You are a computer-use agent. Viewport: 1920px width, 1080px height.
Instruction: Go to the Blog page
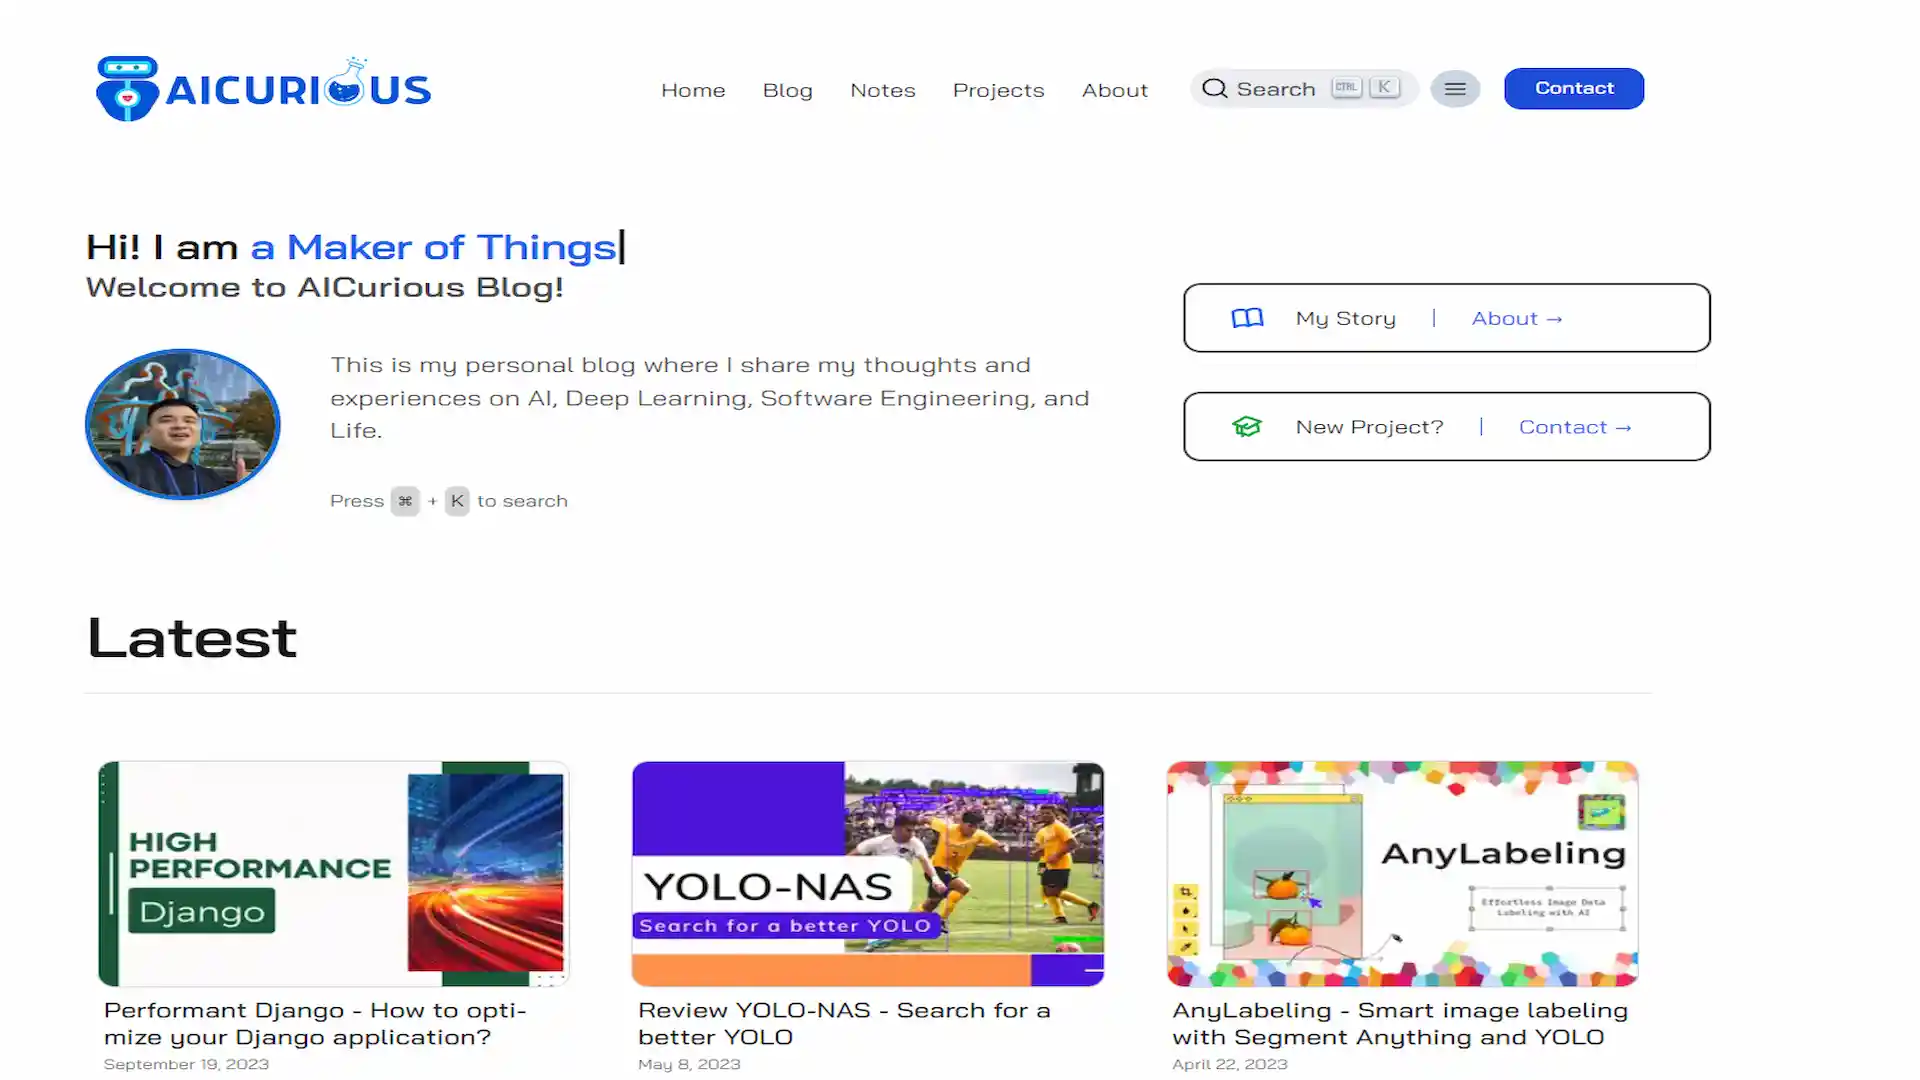(x=788, y=90)
